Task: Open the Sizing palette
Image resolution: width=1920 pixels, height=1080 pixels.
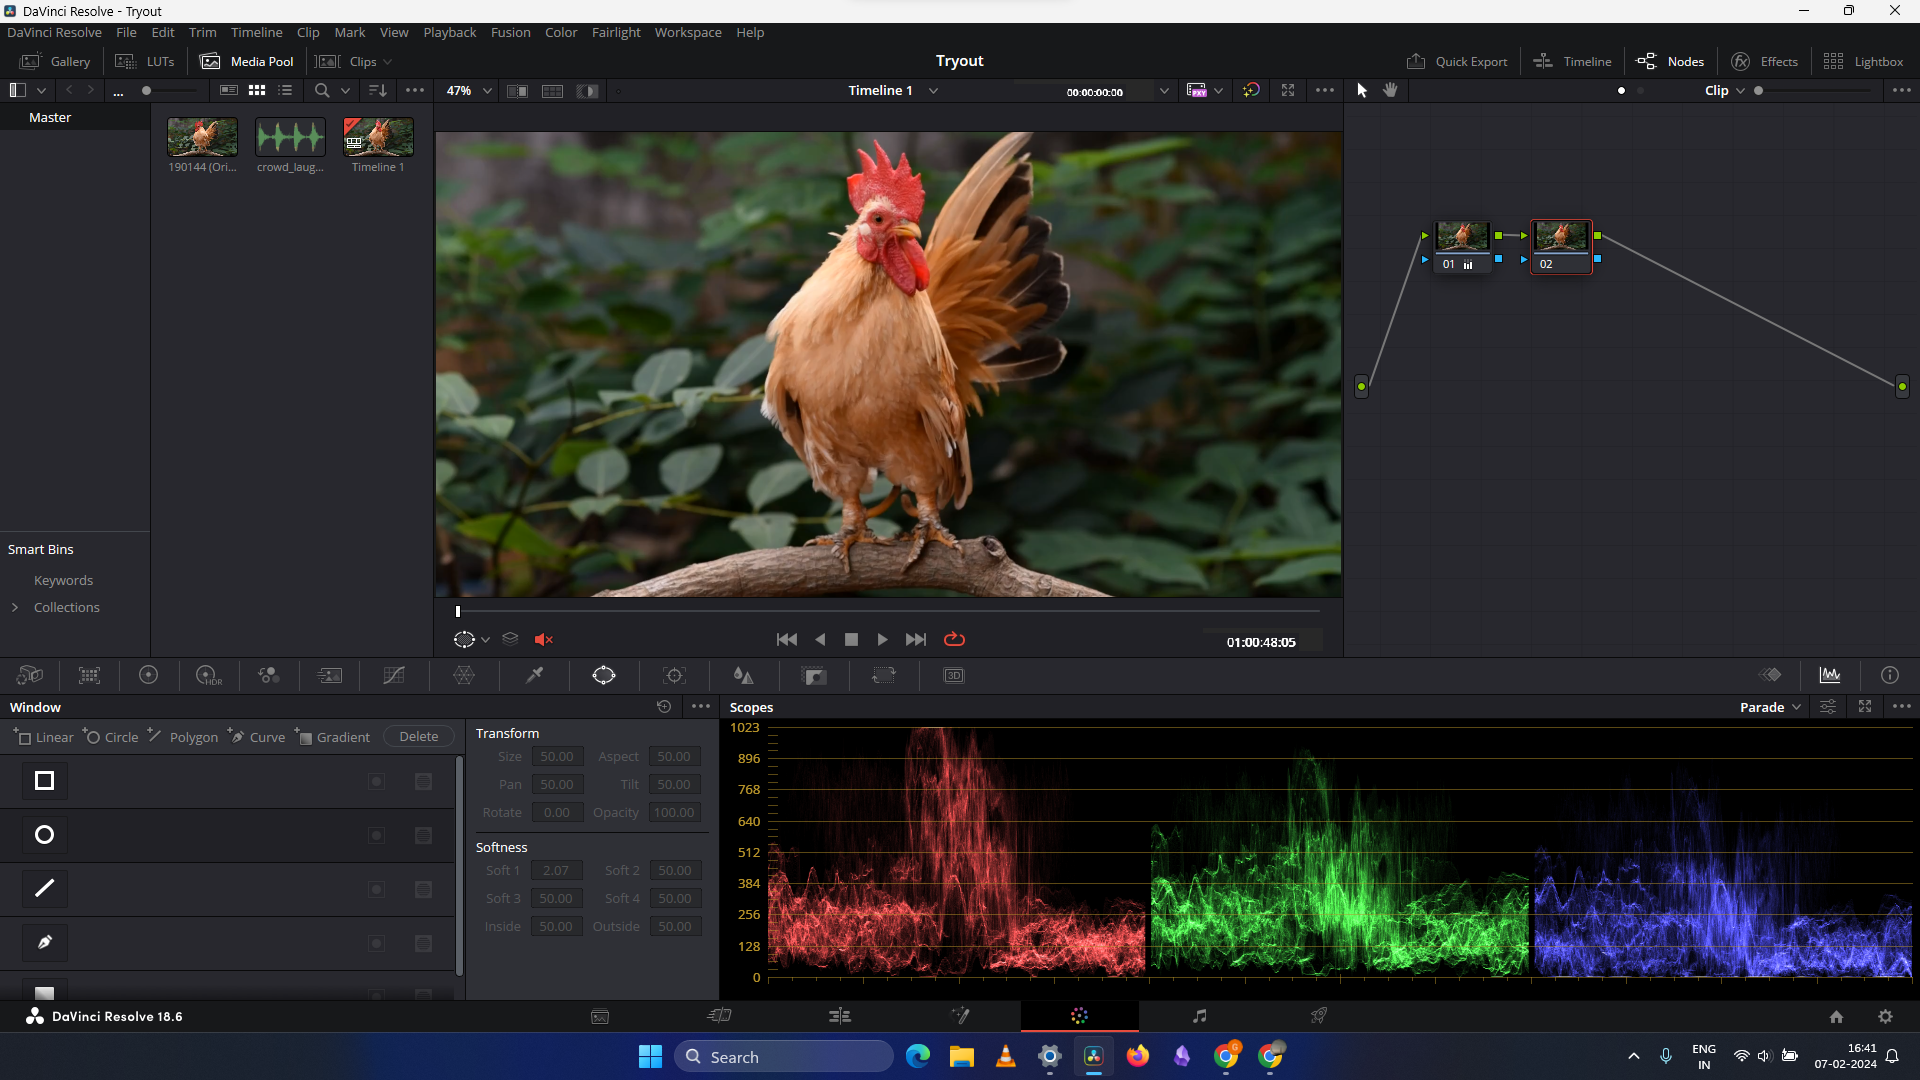Action: pos(884,676)
